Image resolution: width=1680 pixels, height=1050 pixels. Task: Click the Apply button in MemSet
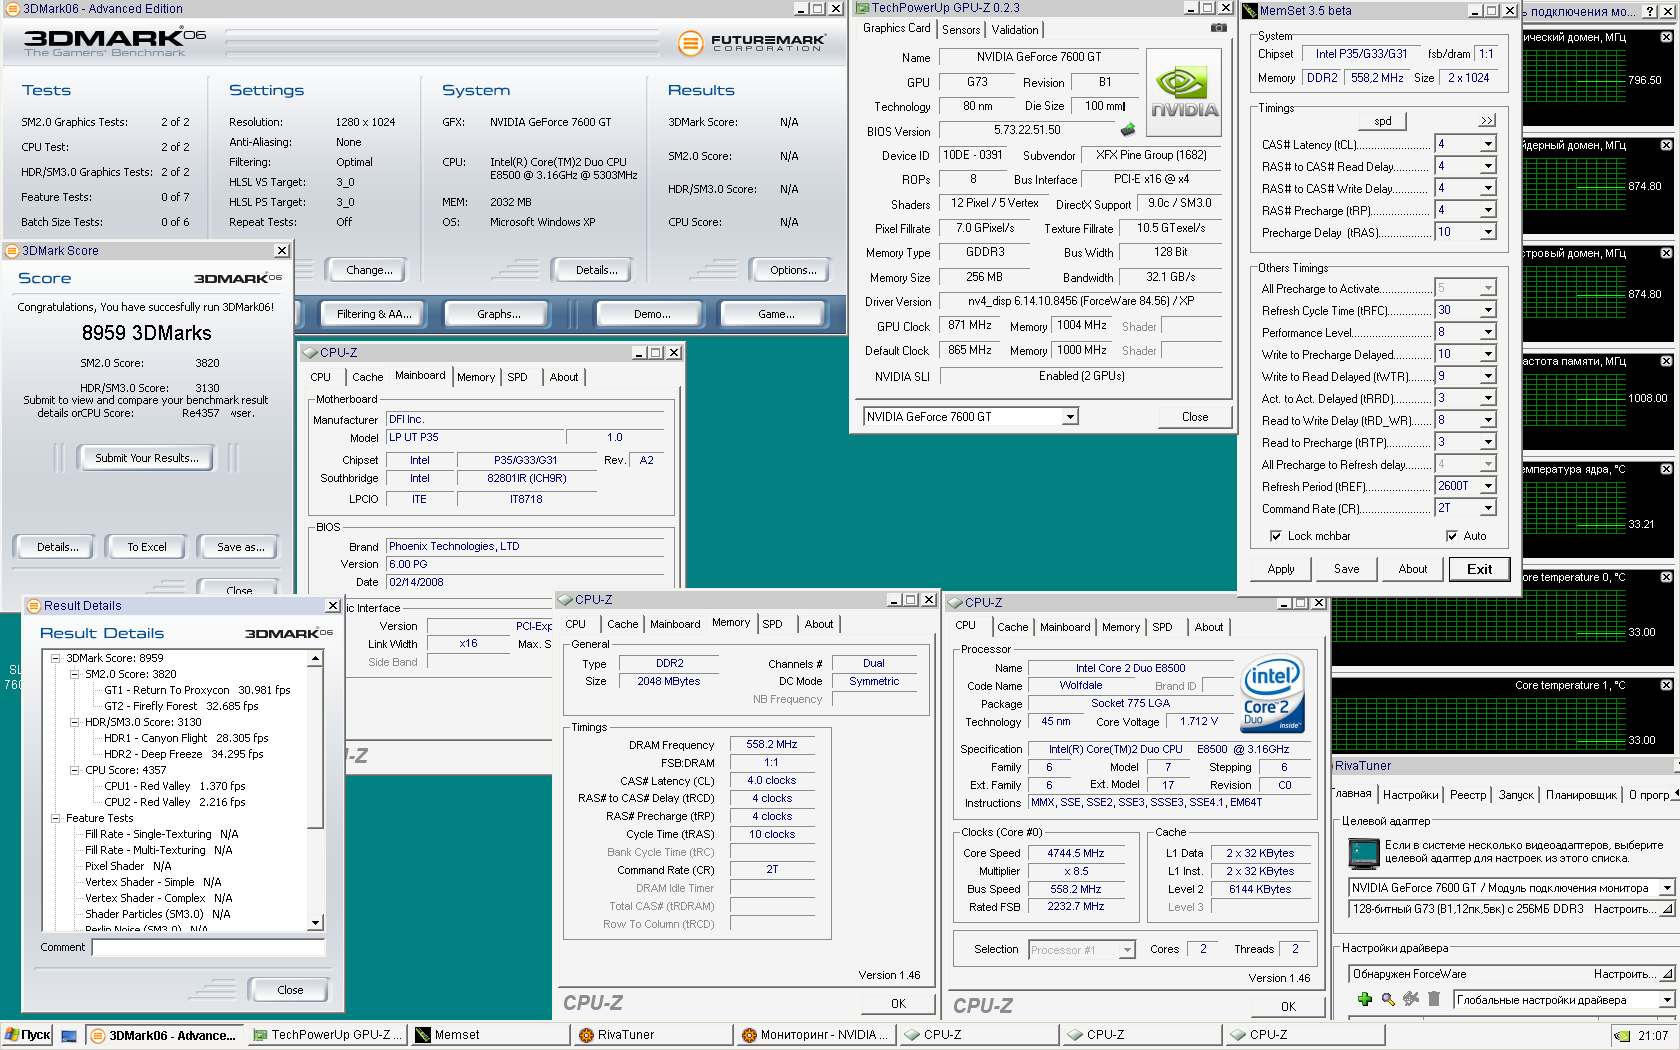(1281, 569)
